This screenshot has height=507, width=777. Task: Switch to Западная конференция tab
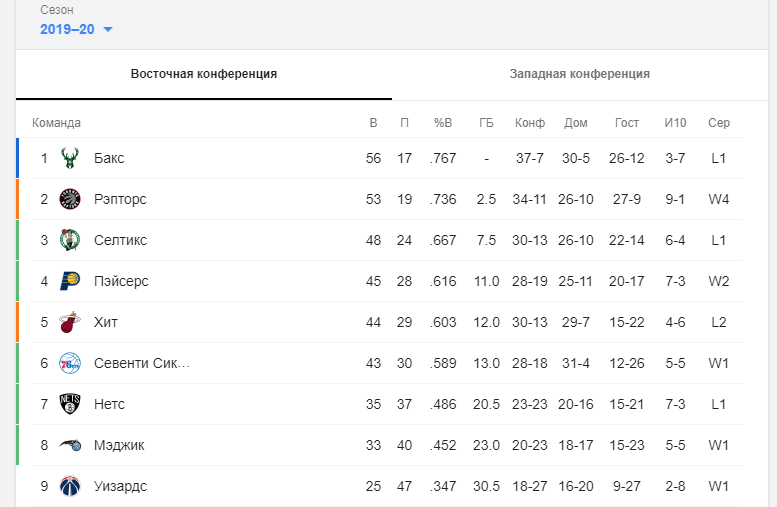point(580,74)
